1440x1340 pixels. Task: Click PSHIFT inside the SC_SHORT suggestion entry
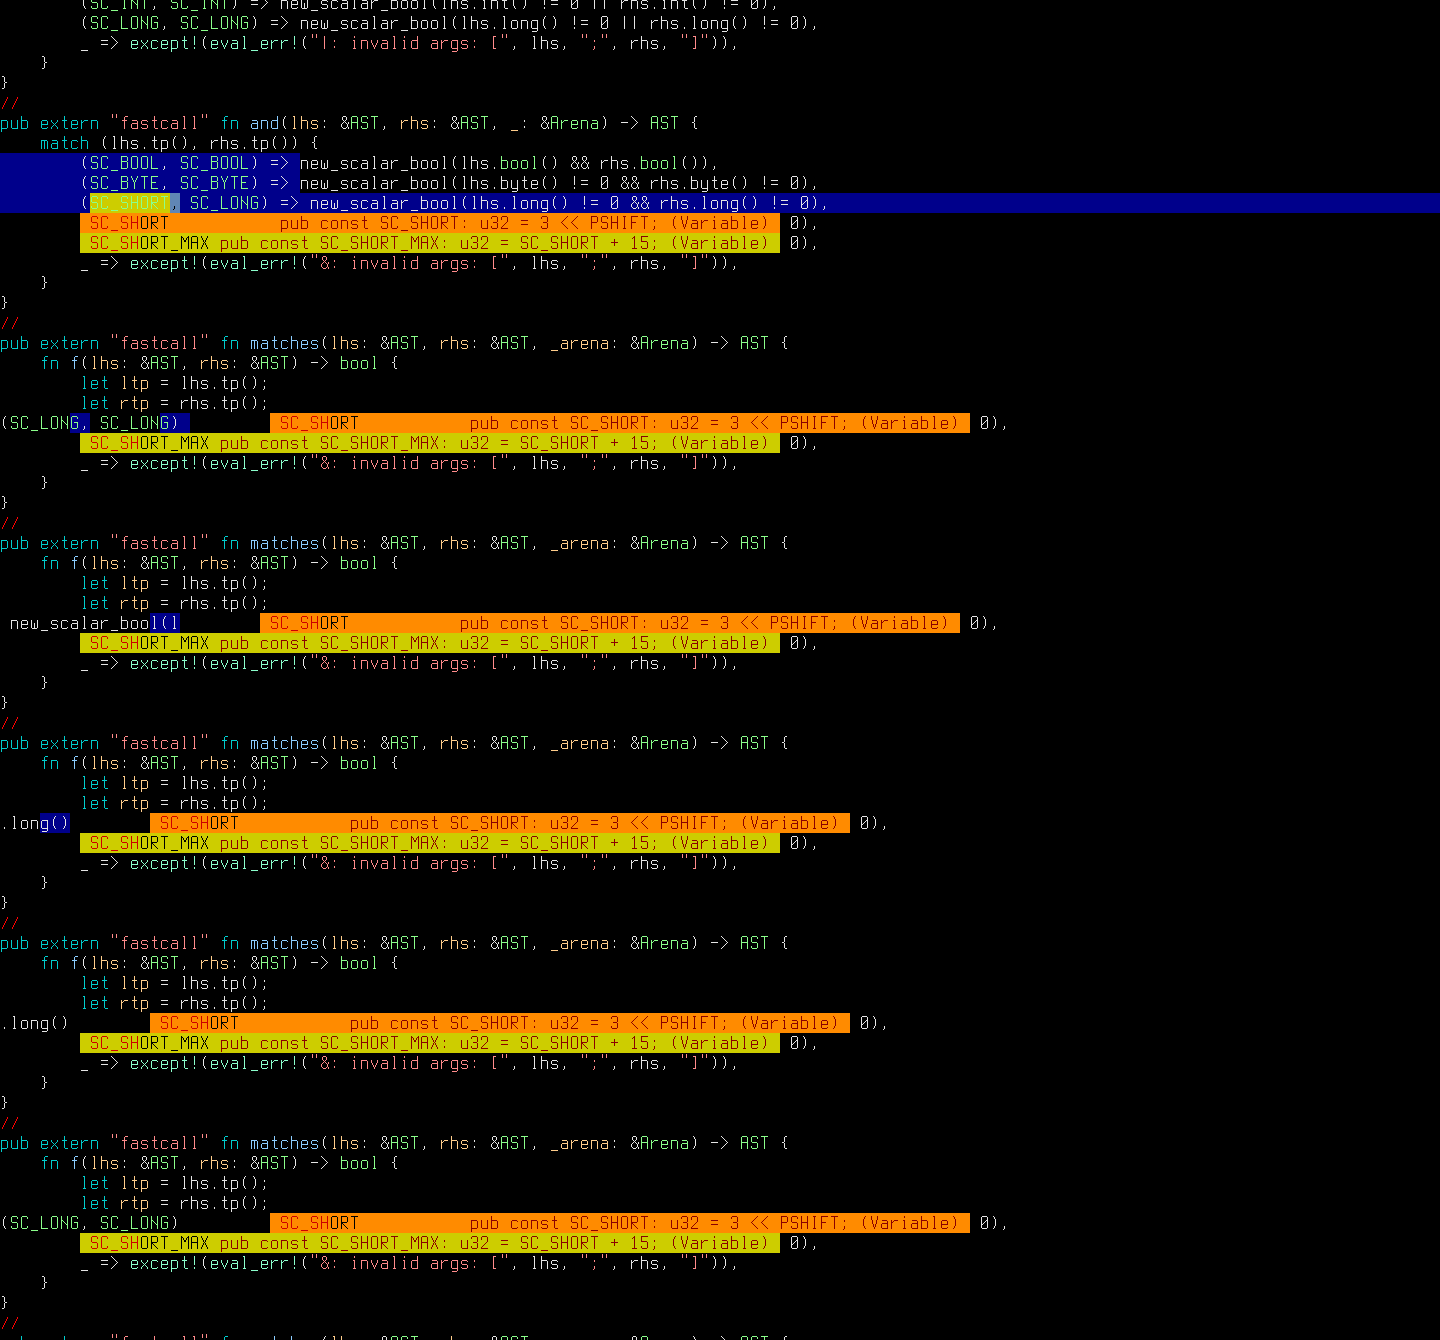(619, 223)
